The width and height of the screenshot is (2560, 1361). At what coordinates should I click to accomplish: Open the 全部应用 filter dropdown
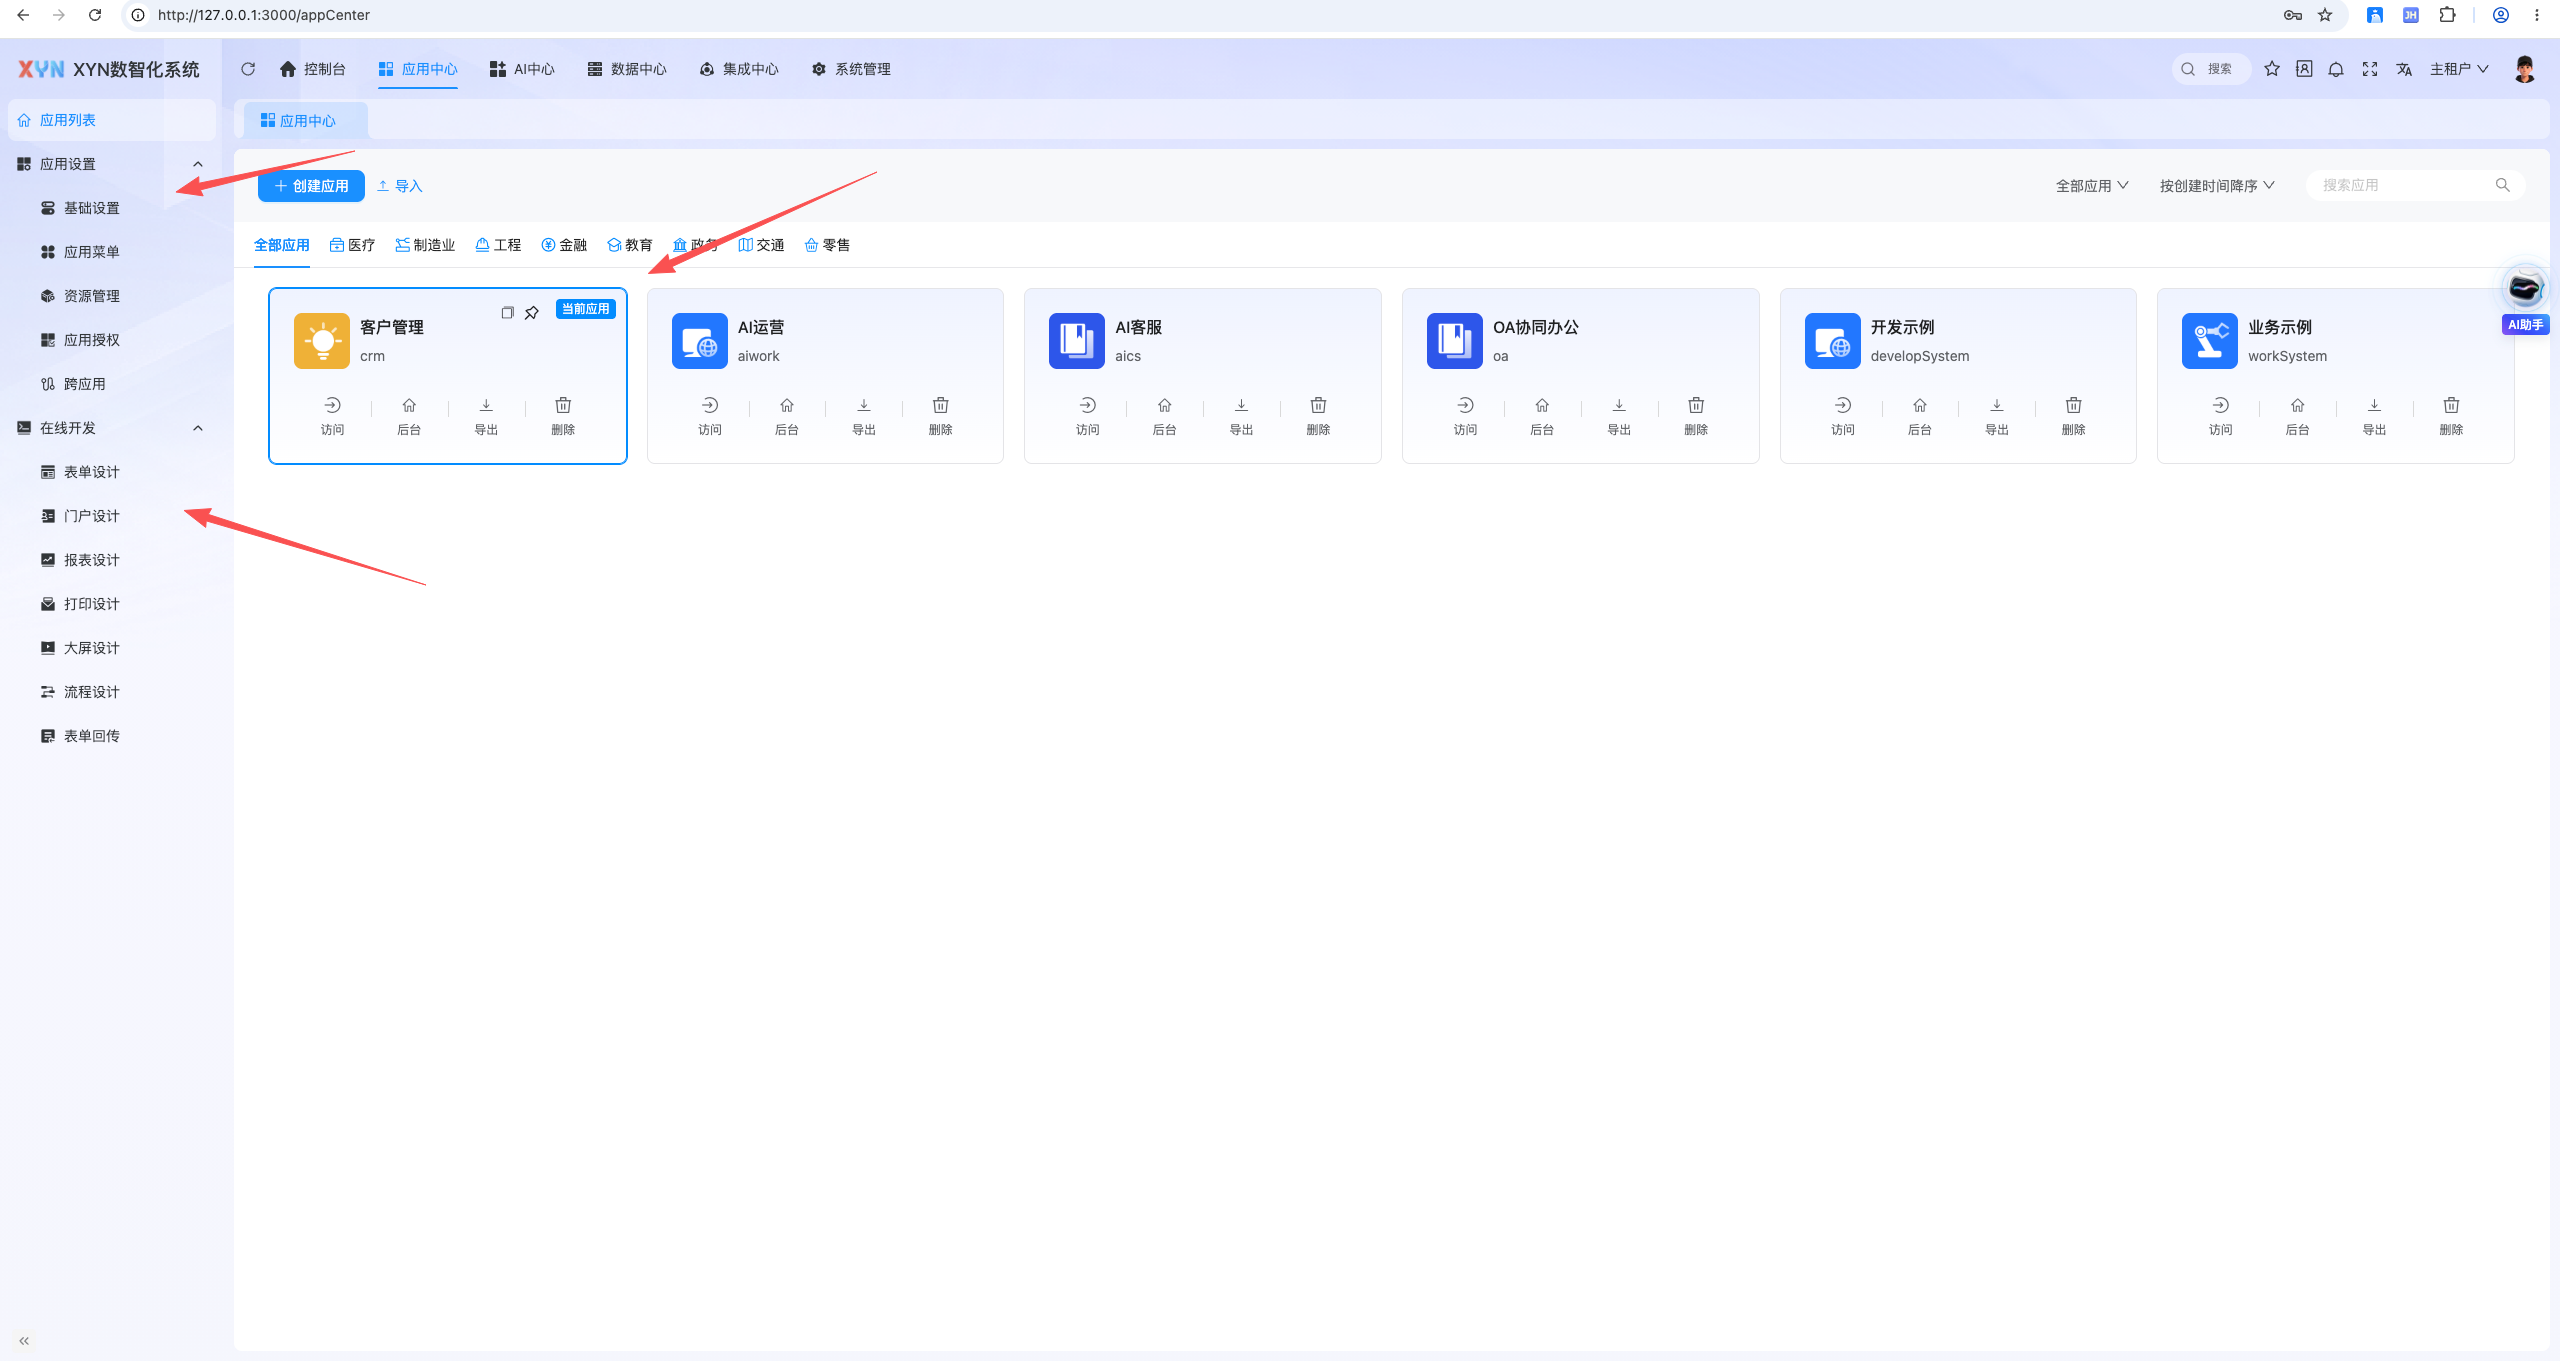(2092, 186)
